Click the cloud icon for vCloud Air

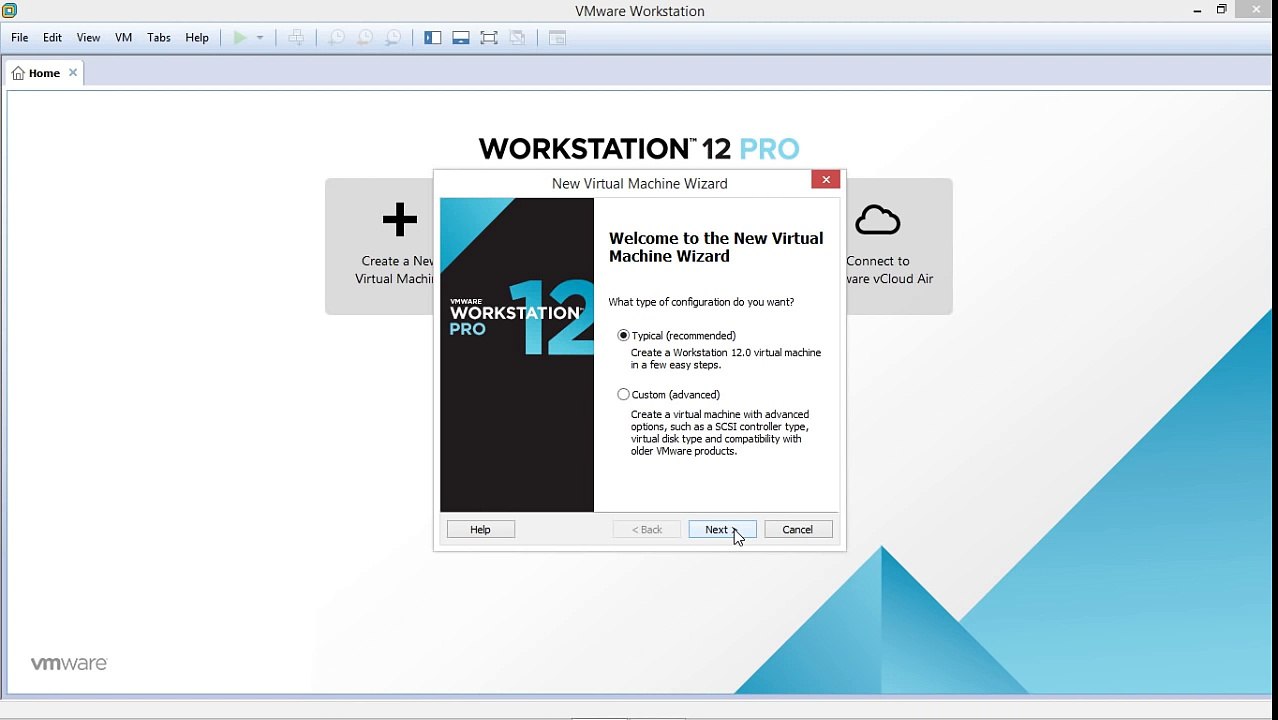click(x=878, y=220)
